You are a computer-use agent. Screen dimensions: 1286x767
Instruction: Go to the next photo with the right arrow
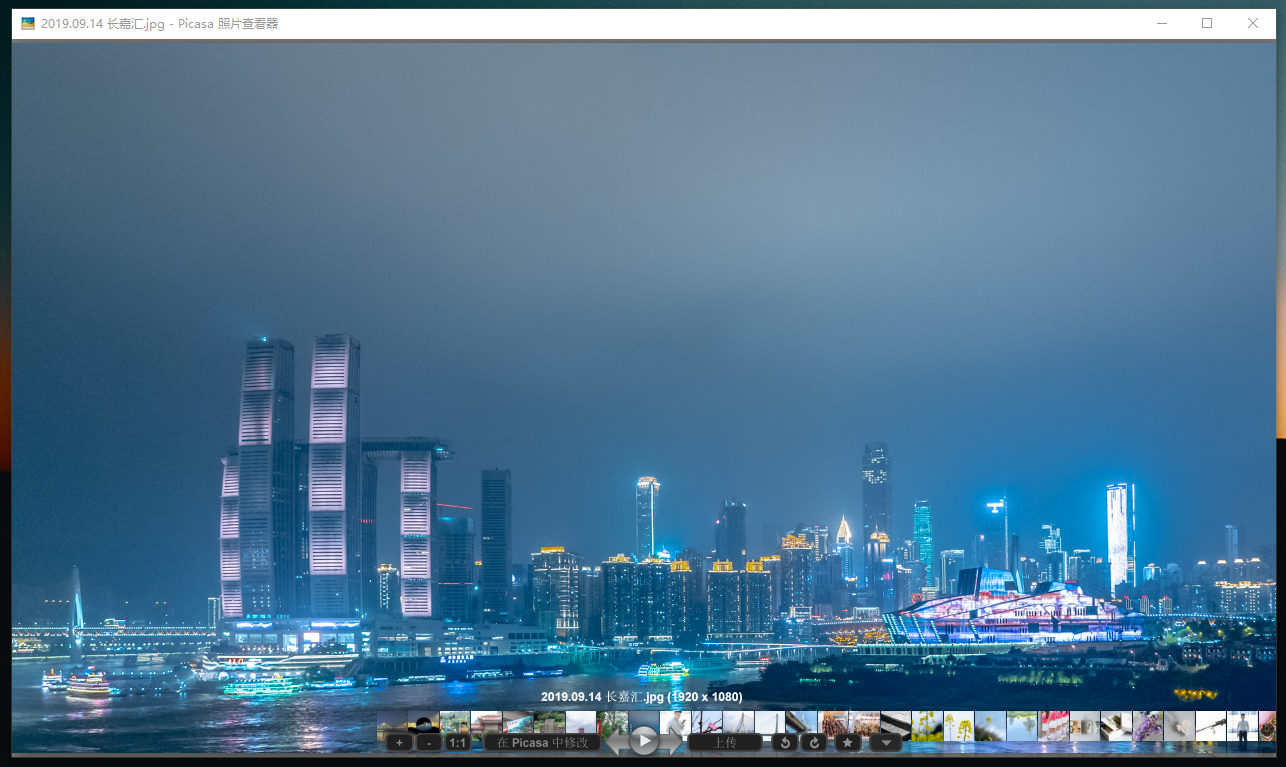(673, 743)
